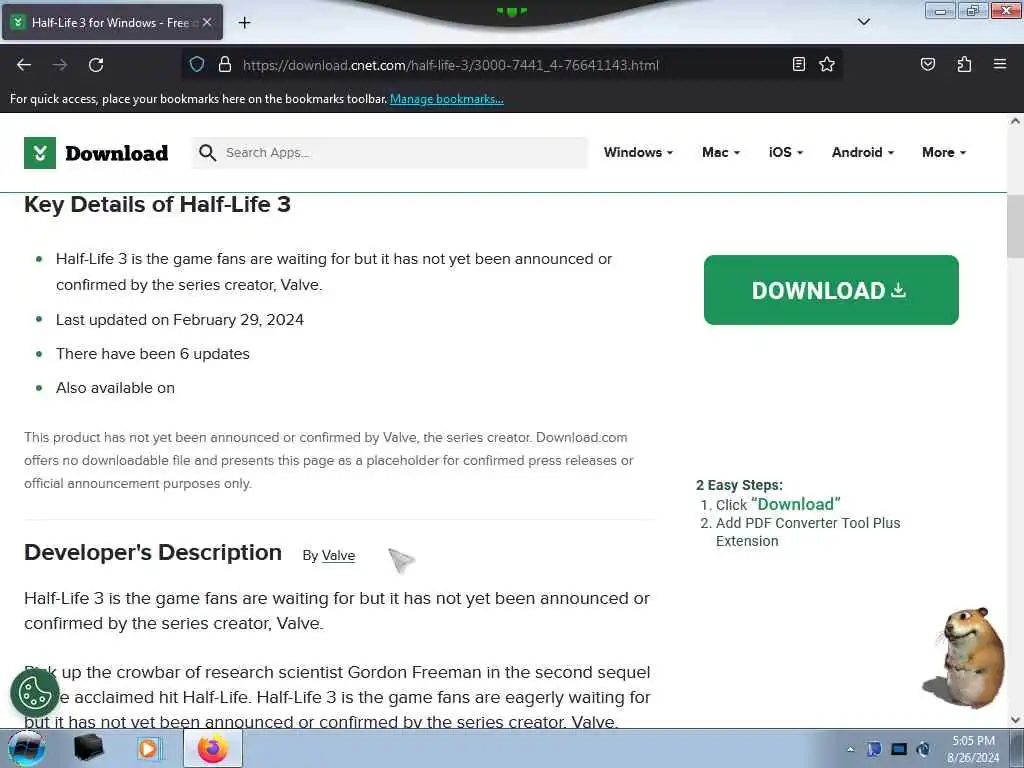Click "There have been 6 updates" text
Viewport: 1024px width, 768px height.
pos(153,354)
